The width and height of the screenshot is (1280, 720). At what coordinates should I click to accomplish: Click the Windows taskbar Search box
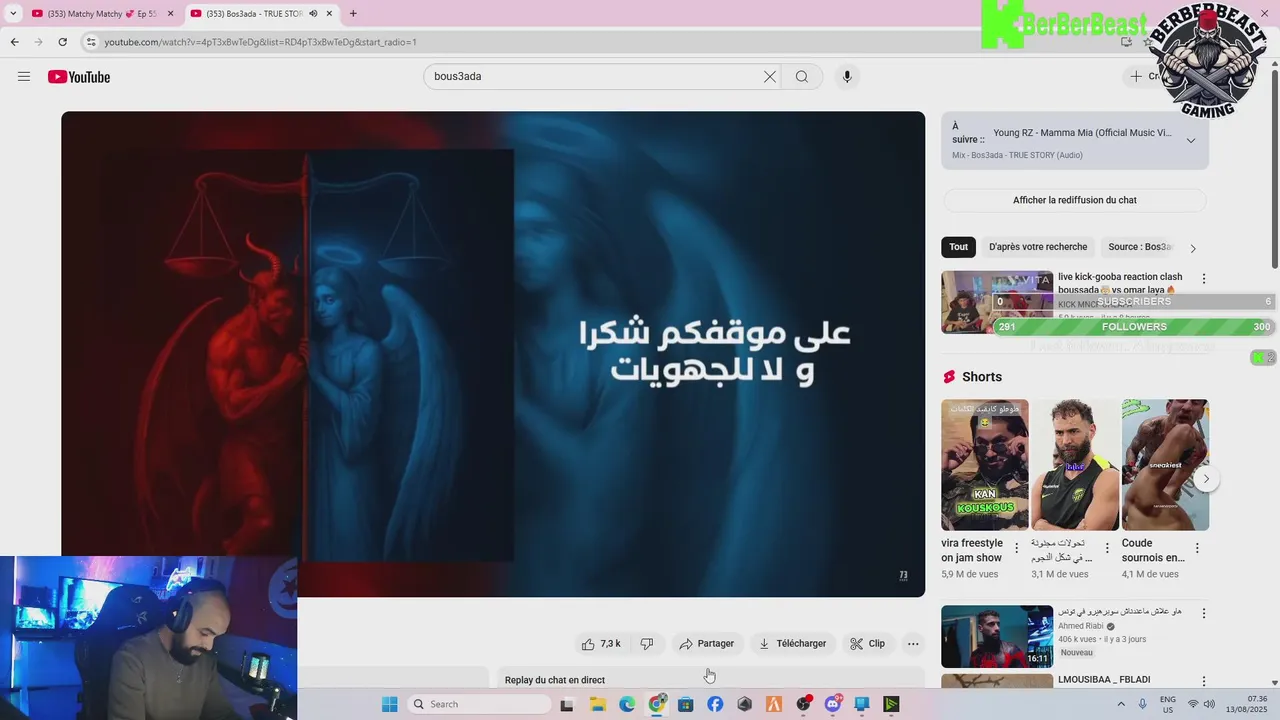click(x=480, y=704)
